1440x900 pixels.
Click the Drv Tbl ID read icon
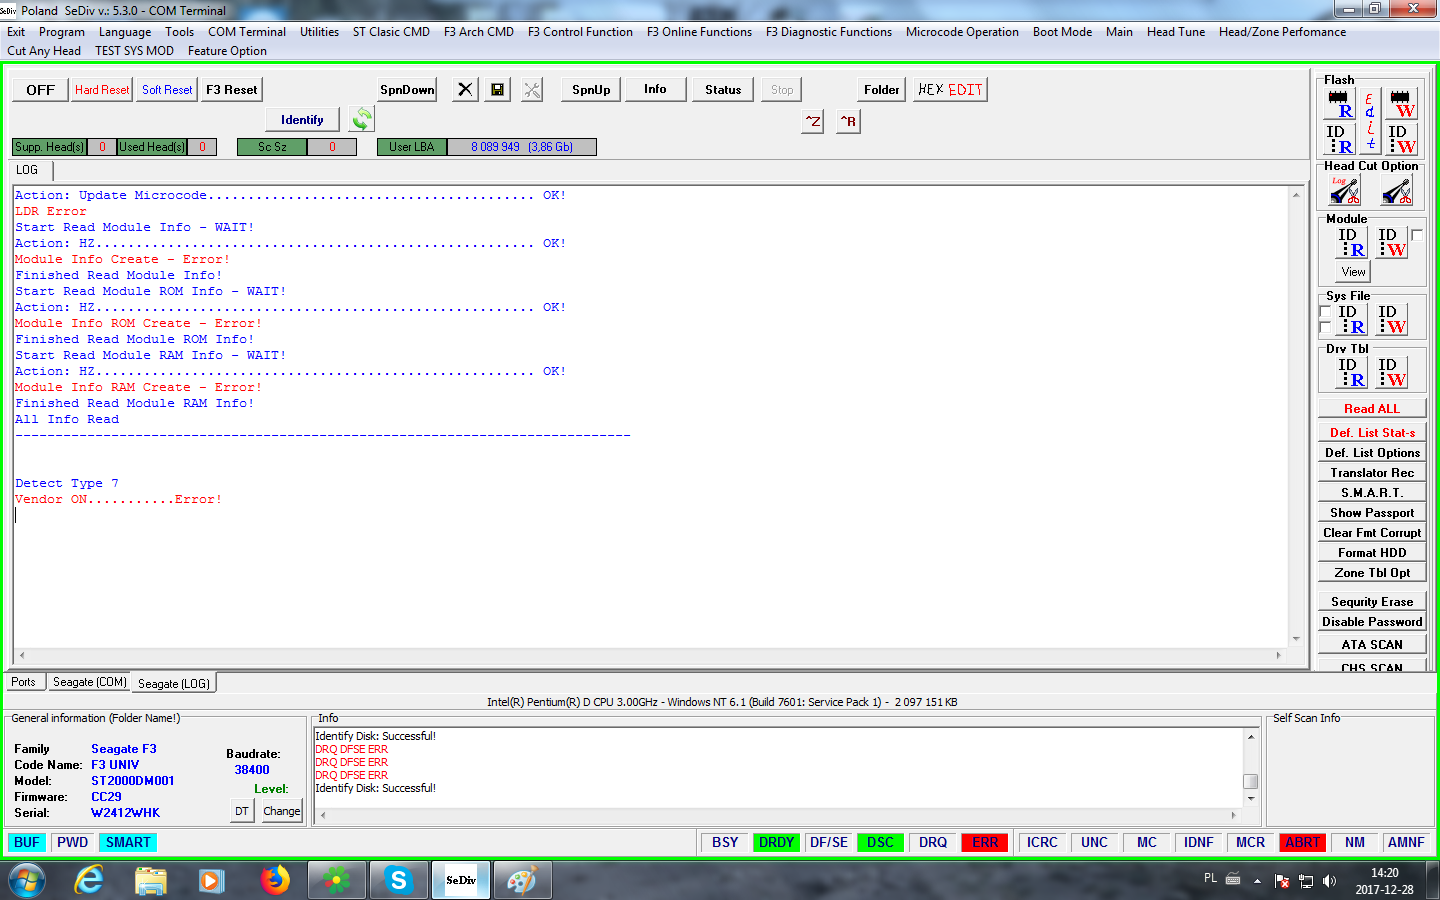point(1352,373)
